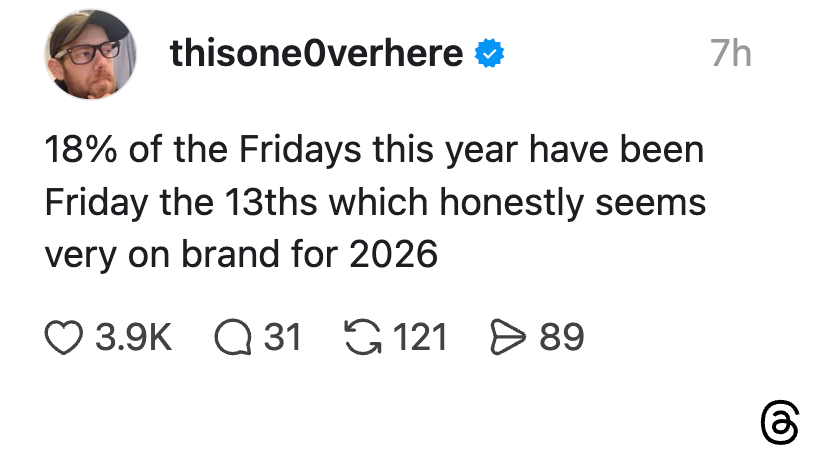Open replies via the speech bubble icon

tap(232, 337)
